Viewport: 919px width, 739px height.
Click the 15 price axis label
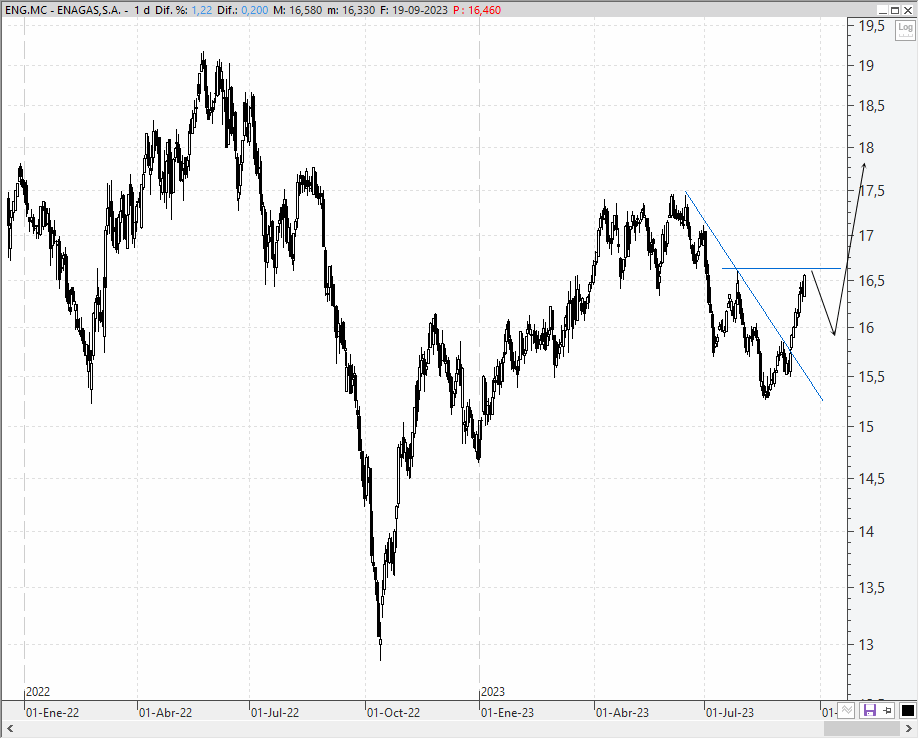[x=866, y=427]
